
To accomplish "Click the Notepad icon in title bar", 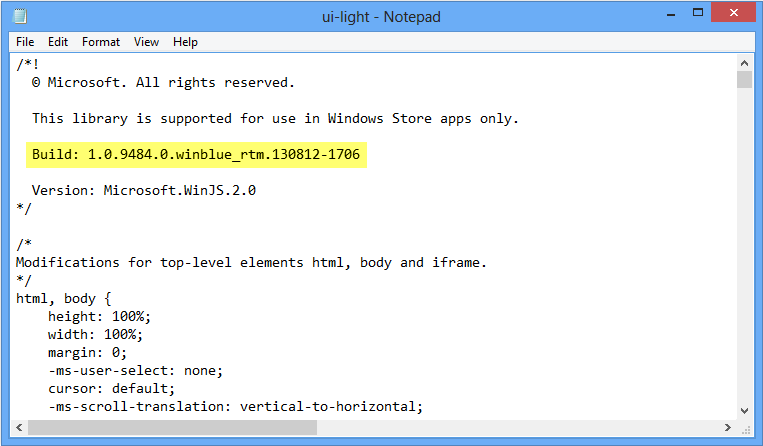I will (x=20, y=16).
